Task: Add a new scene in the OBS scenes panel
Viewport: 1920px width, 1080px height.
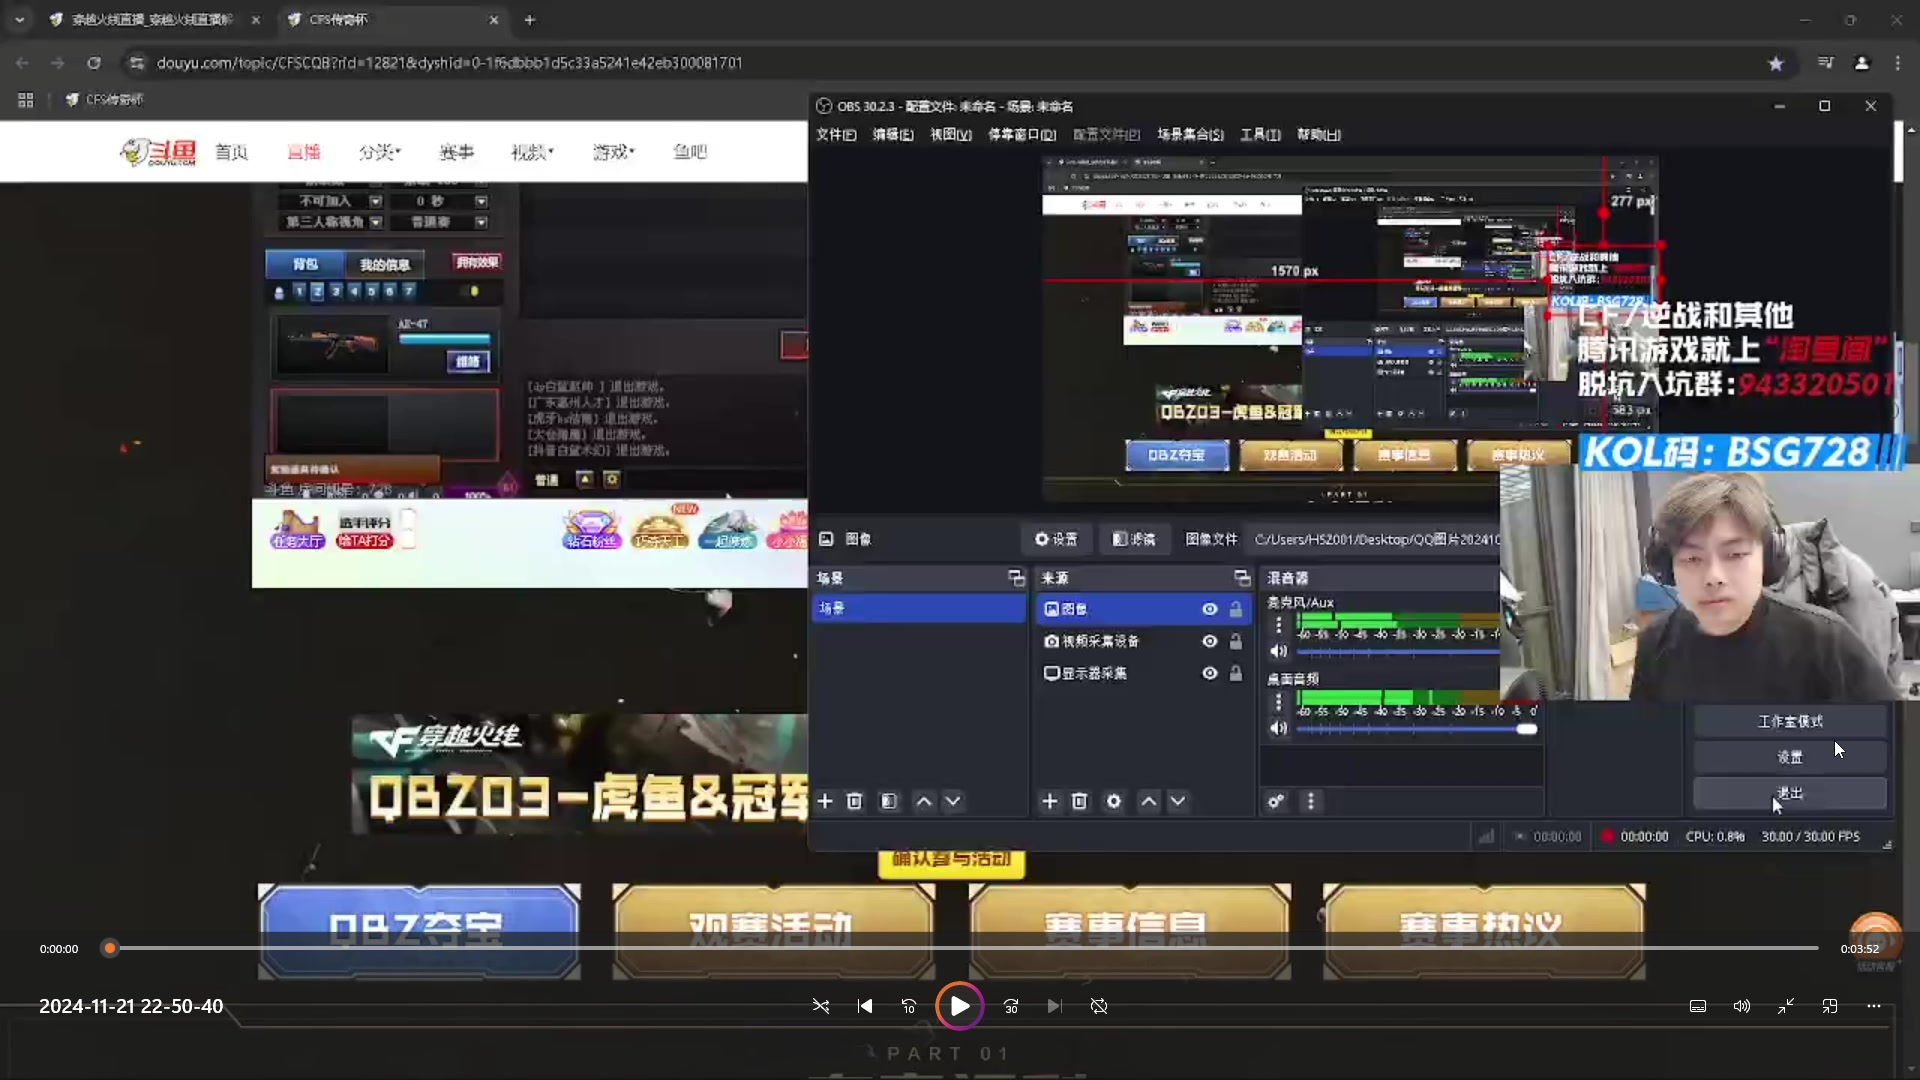Action: tap(825, 801)
